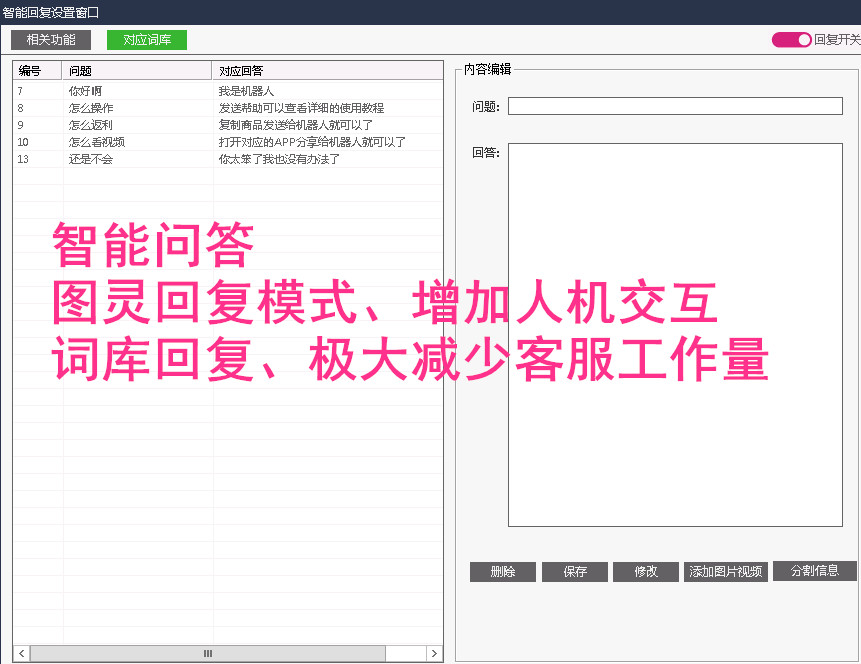Click the left arrow of horizontal scrollbar
861x664 pixels.
tap(21, 654)
